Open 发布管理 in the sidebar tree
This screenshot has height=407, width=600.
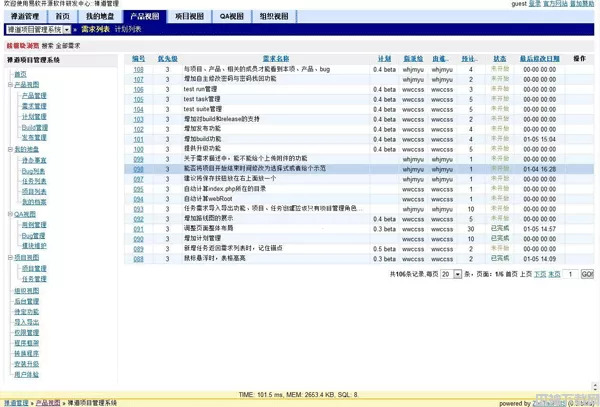(x=34, y=138)
